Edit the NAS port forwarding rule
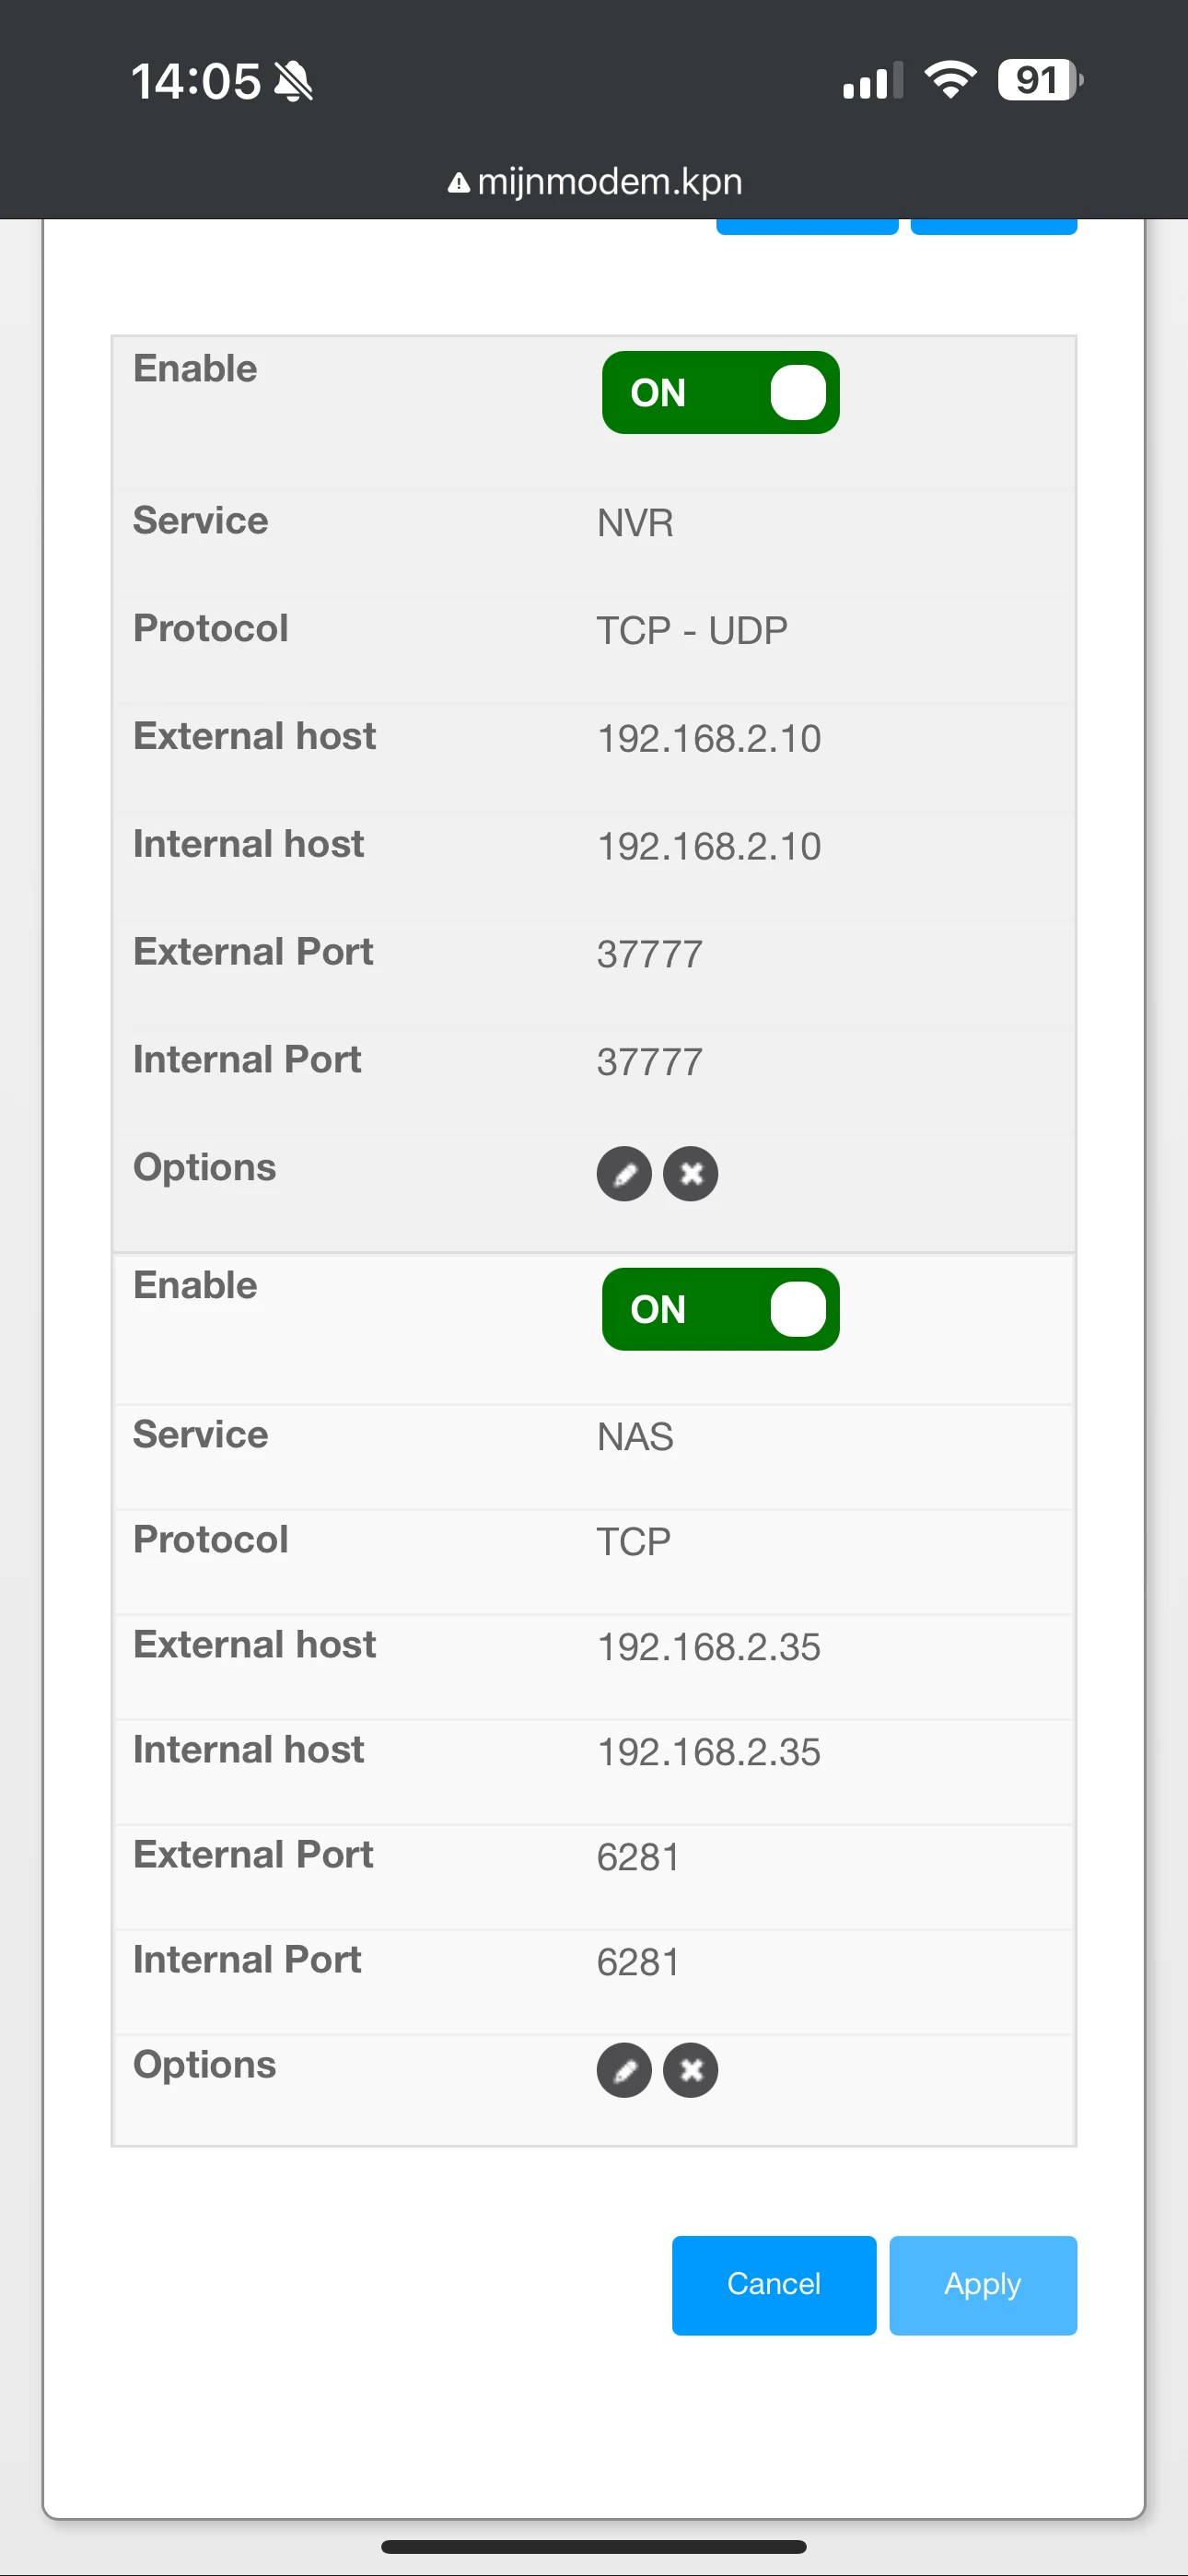The image size is (1188, 2576). pos(624,2070)
